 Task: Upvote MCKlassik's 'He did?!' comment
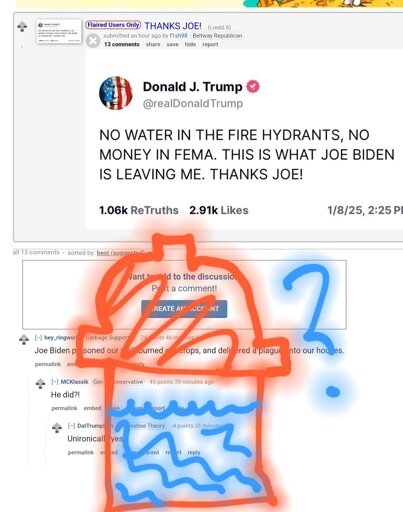[x=40, y=383]
